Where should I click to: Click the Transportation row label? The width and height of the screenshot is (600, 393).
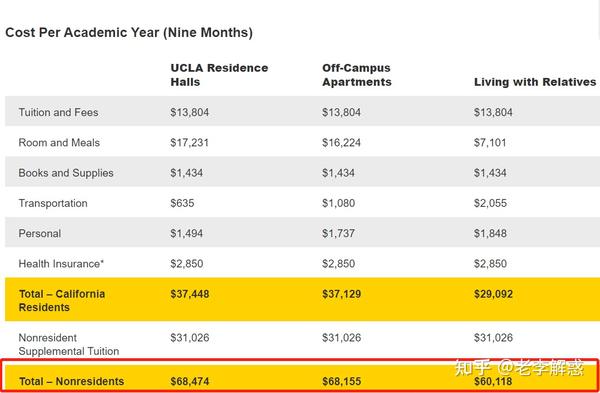point(53,203)
